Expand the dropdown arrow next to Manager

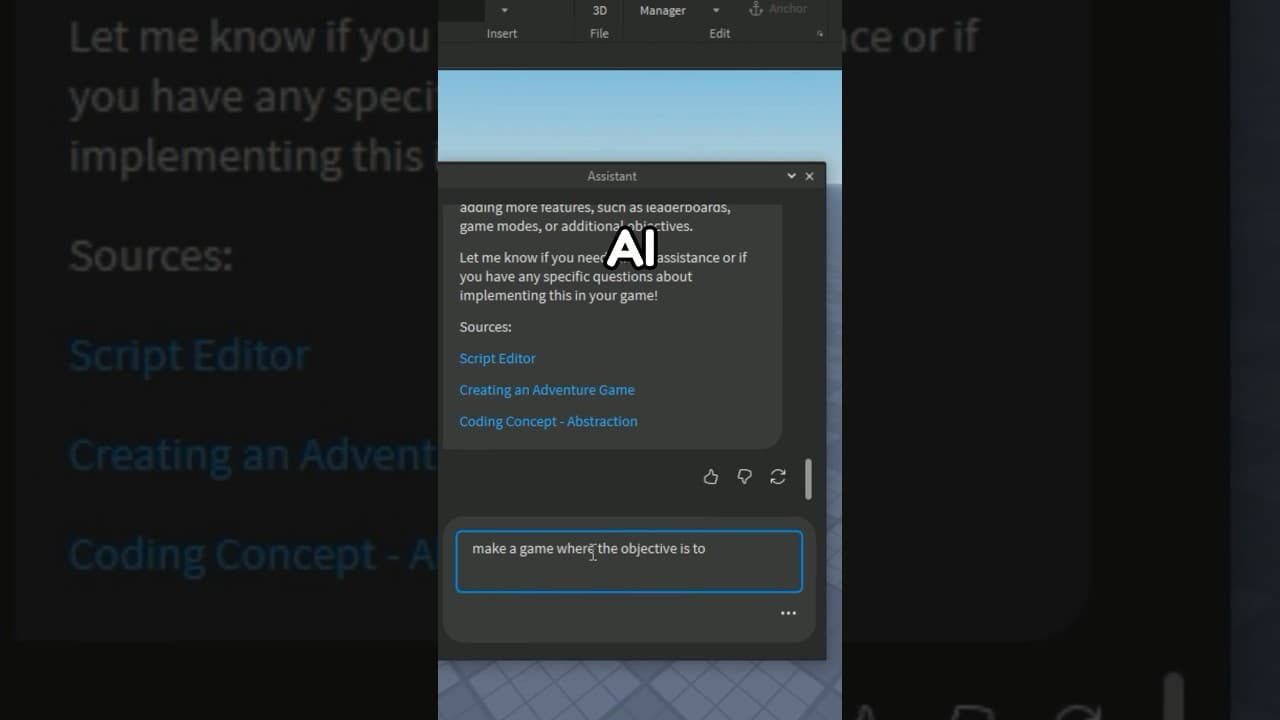(716, 10)
